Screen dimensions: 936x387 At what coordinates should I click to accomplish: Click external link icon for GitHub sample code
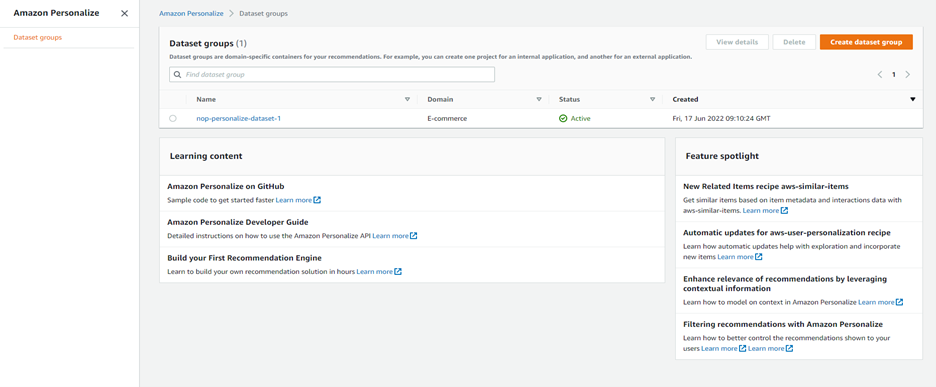point(317,200)
